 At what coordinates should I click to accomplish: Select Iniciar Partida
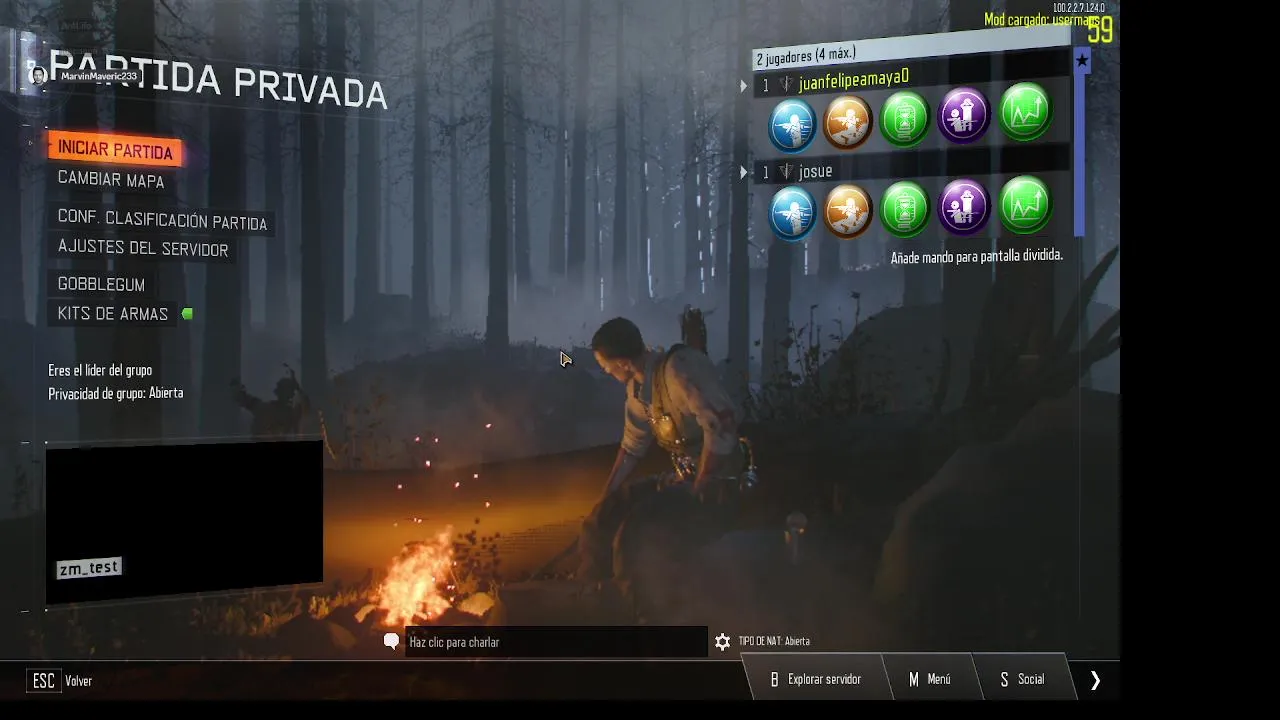coord(115,150)
